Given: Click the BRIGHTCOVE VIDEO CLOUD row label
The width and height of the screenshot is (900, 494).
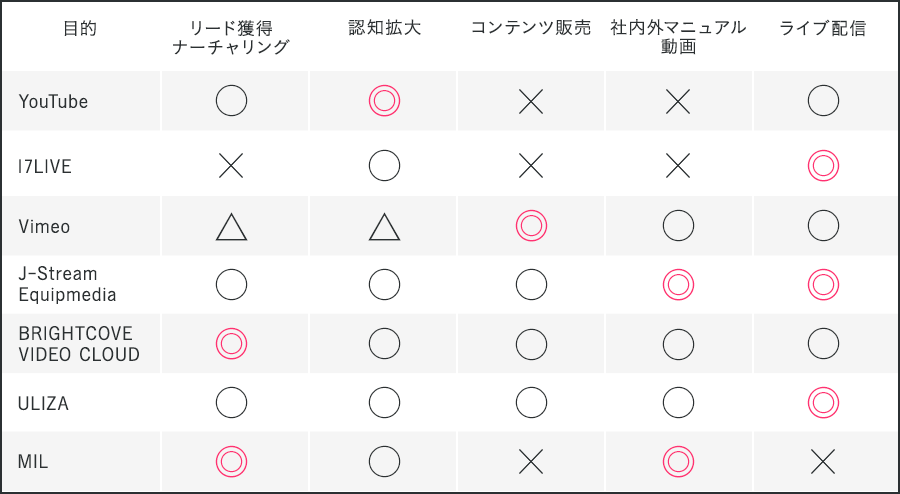Looking at the screenshot, I should [x=79, y=343].
